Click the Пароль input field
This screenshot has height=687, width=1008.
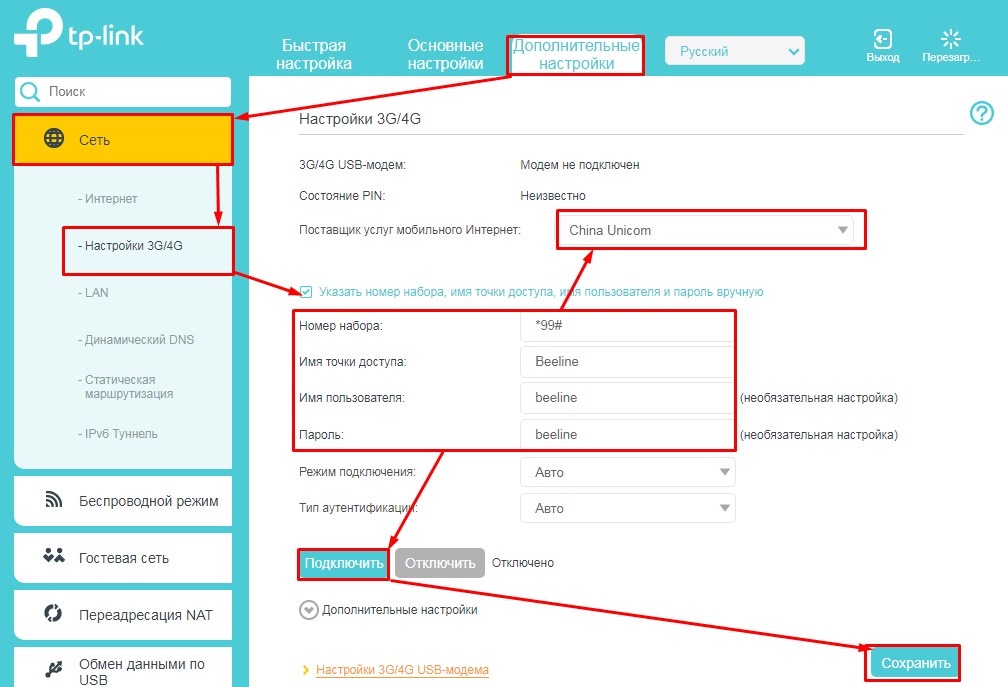pos(627,434)
